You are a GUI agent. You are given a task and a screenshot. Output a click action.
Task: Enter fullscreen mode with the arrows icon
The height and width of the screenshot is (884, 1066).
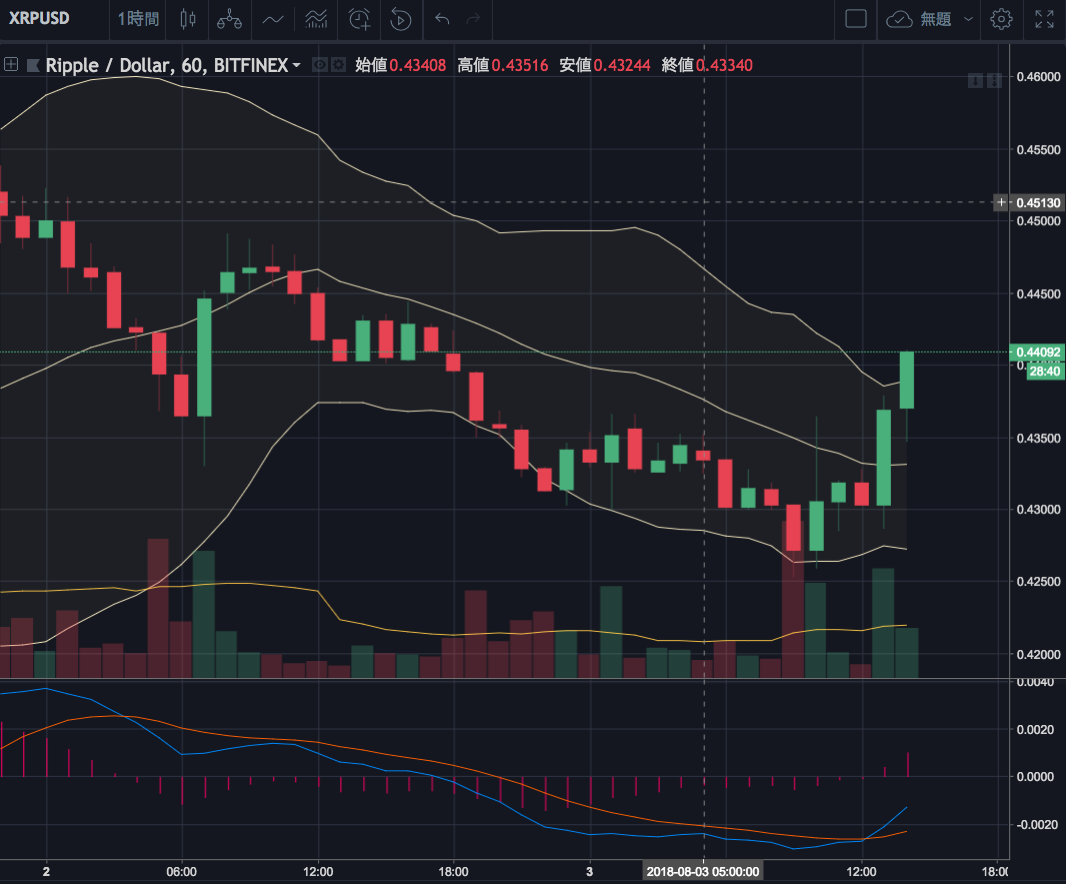click(x=1044, y=19)
